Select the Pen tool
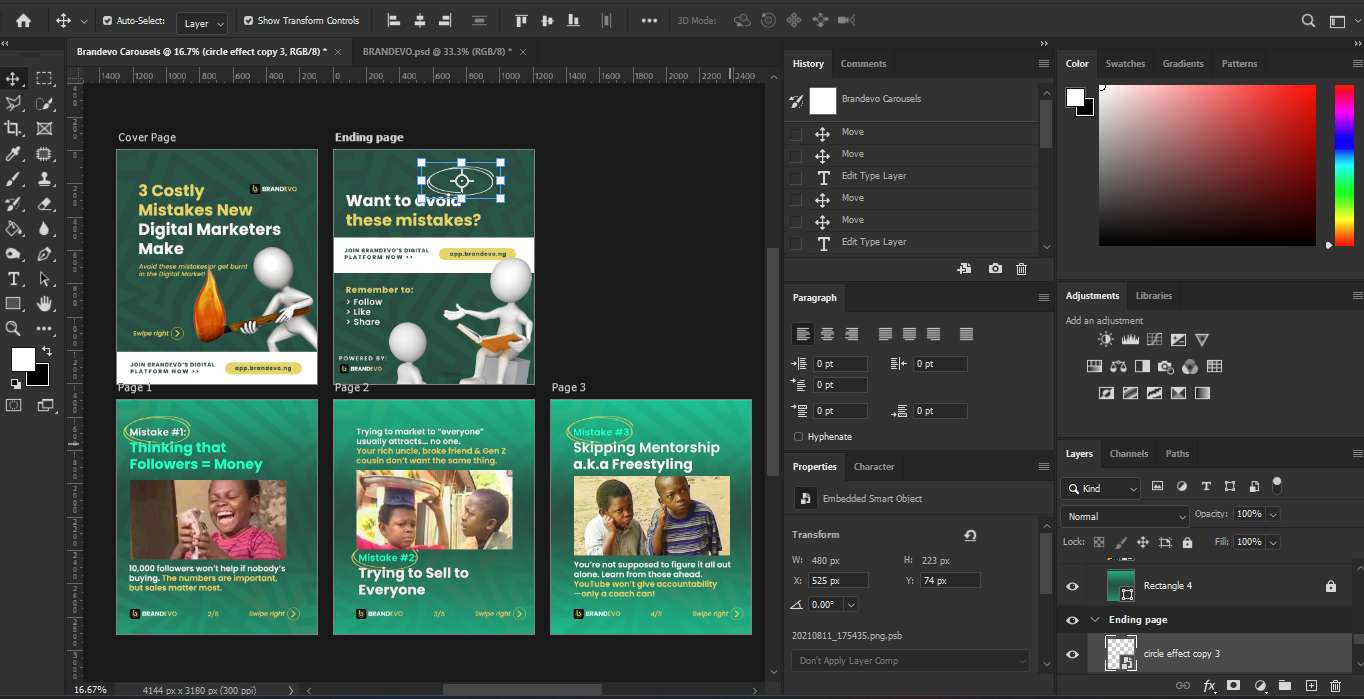Image resolution: width=1364 pixels, height=699 pixels. [44, 254]
